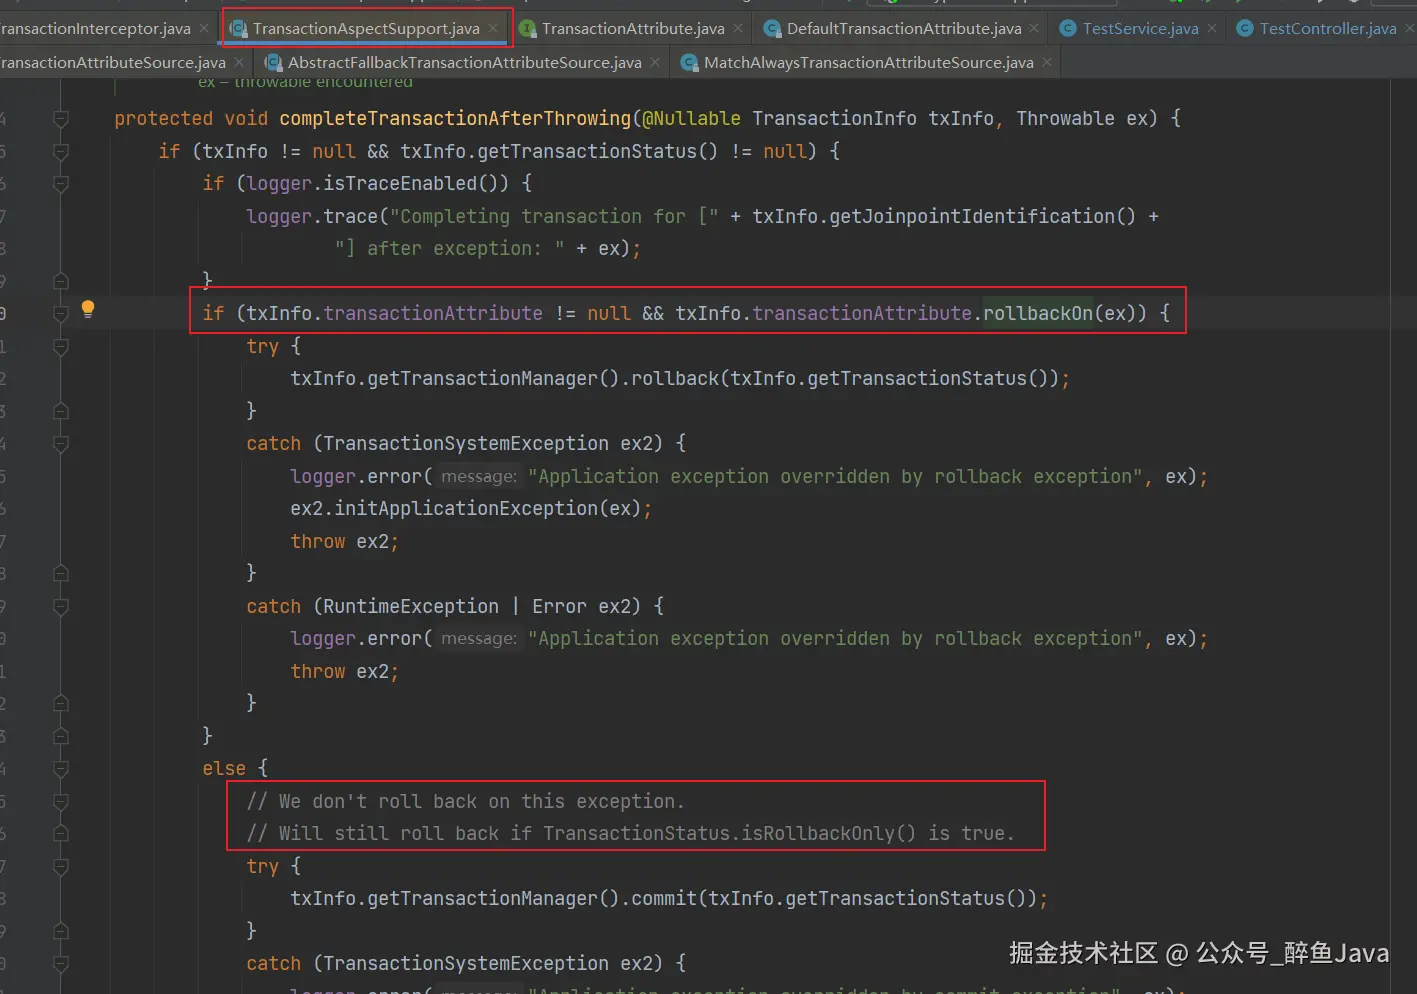Open the TestController.java editor tab

(1328, 29)
